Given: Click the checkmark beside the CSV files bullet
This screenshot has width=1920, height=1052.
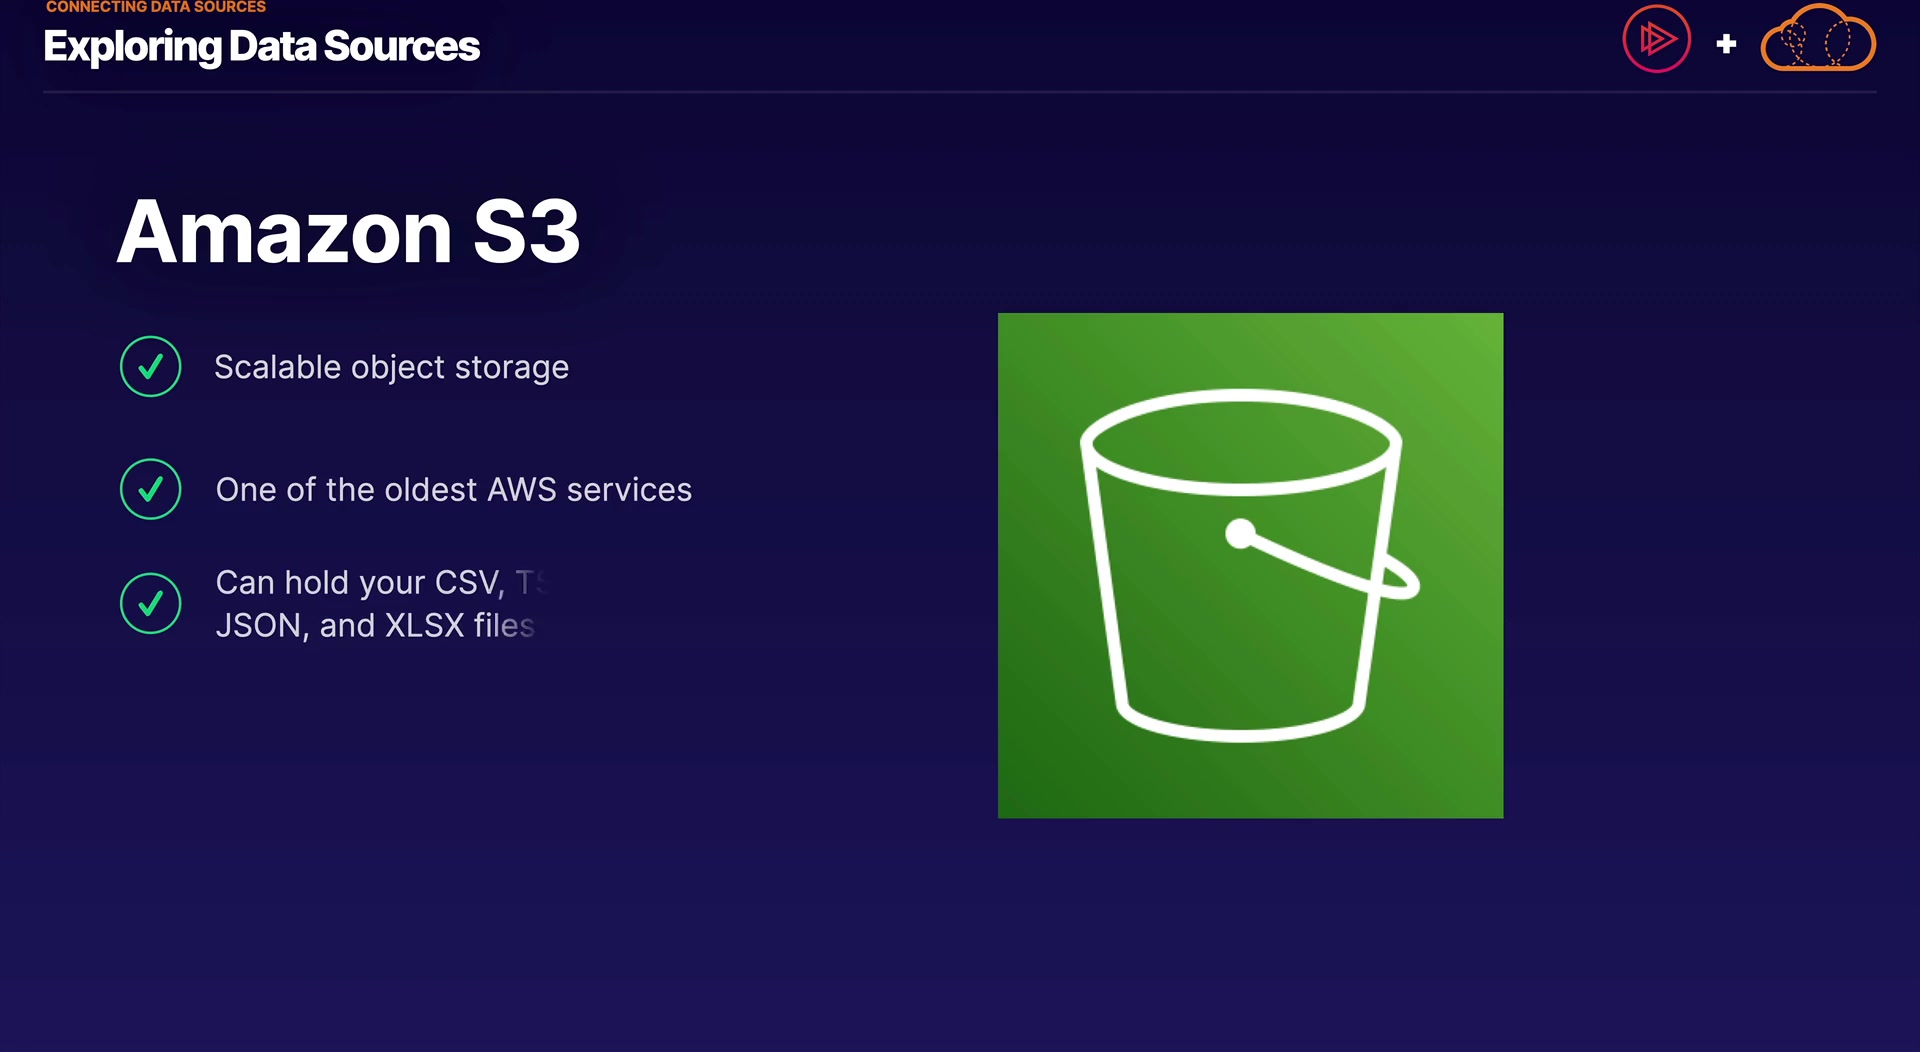Looking at the screenshot, I should click(151, 603).
